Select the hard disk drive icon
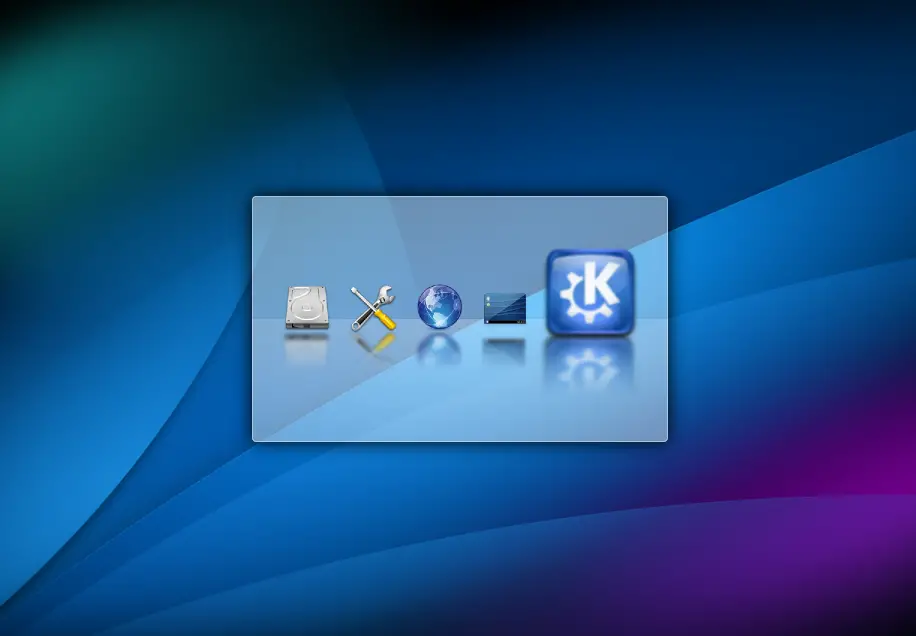The height and width of the screenshot is (636, 916). (x=307, y=307)
